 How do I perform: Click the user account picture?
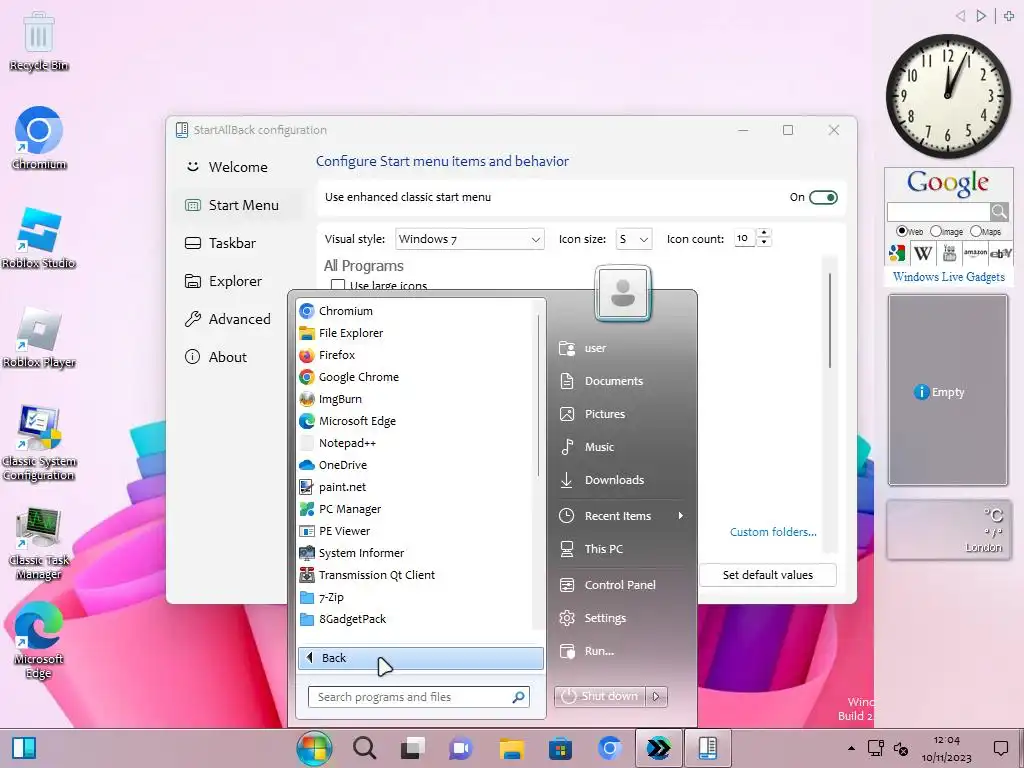pos(622,293)
